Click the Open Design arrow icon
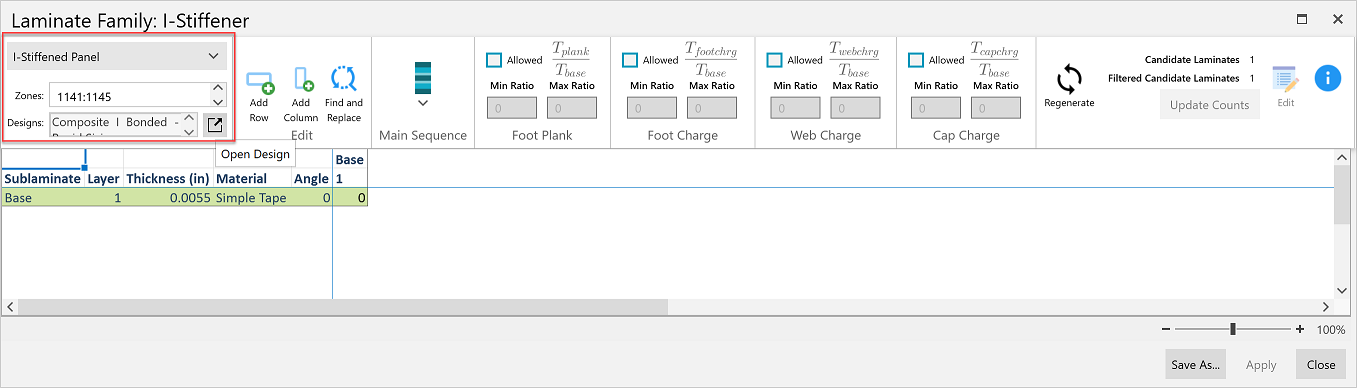 [x=215, y=125]
